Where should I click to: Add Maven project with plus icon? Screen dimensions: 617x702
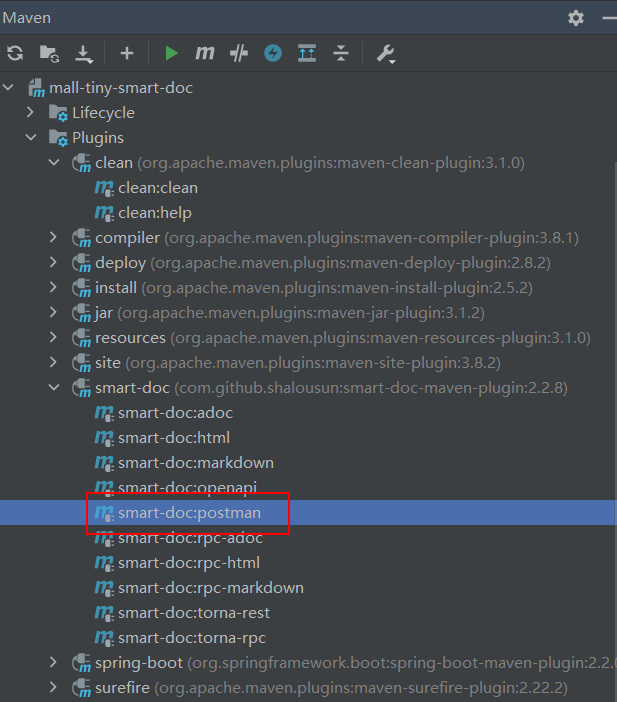coord(127,53)
